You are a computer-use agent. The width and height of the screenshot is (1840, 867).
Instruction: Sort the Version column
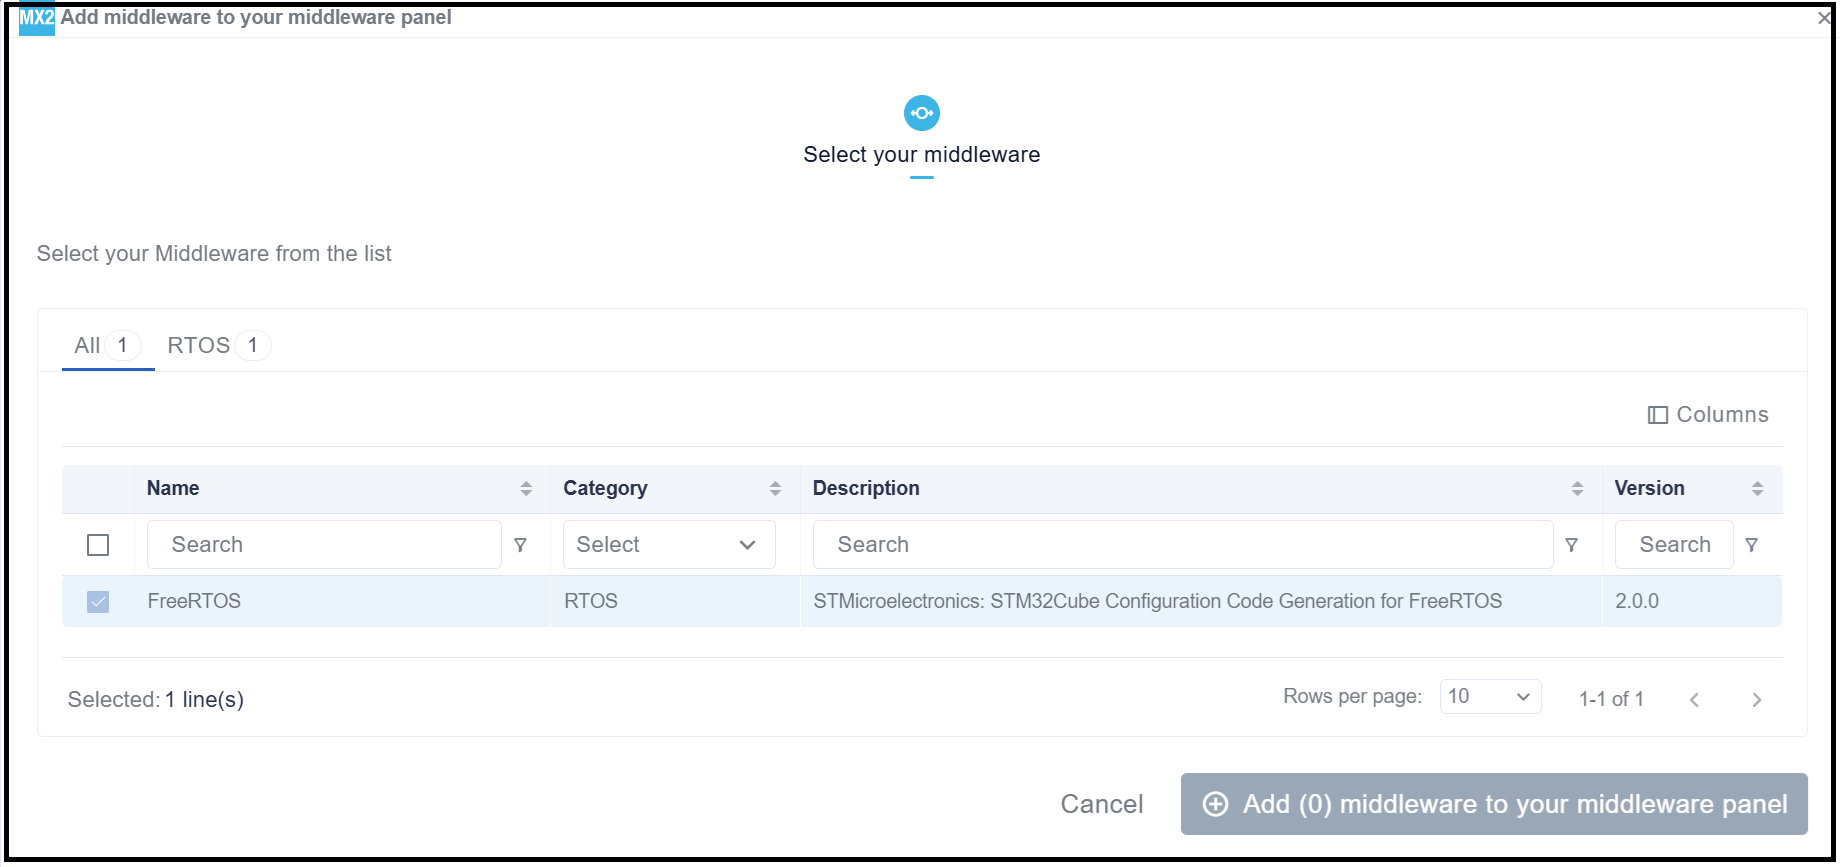[x=1757, y=488]
